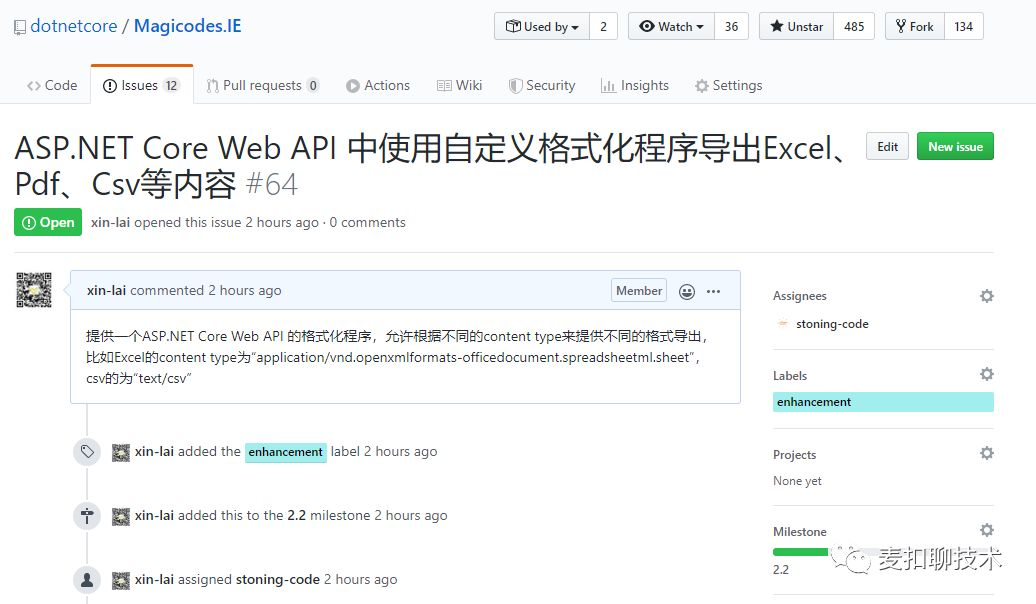
Task: Fork the repository
Action: click(x=914, y=27)
